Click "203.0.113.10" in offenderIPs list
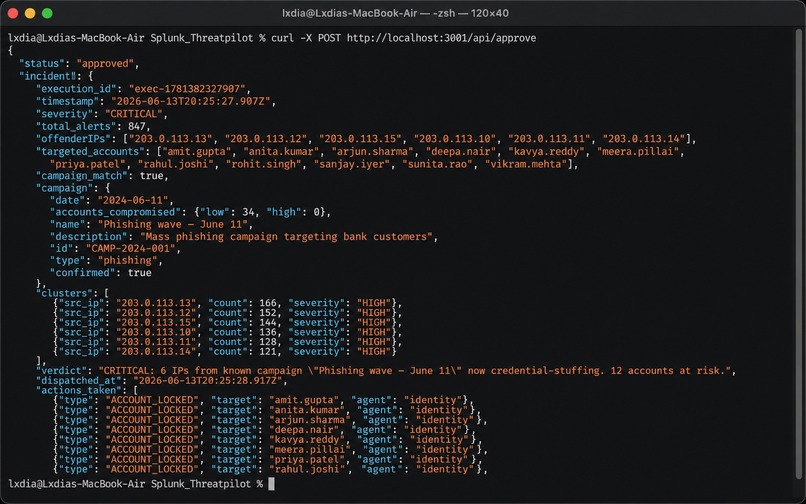 (x=455, y=139)
